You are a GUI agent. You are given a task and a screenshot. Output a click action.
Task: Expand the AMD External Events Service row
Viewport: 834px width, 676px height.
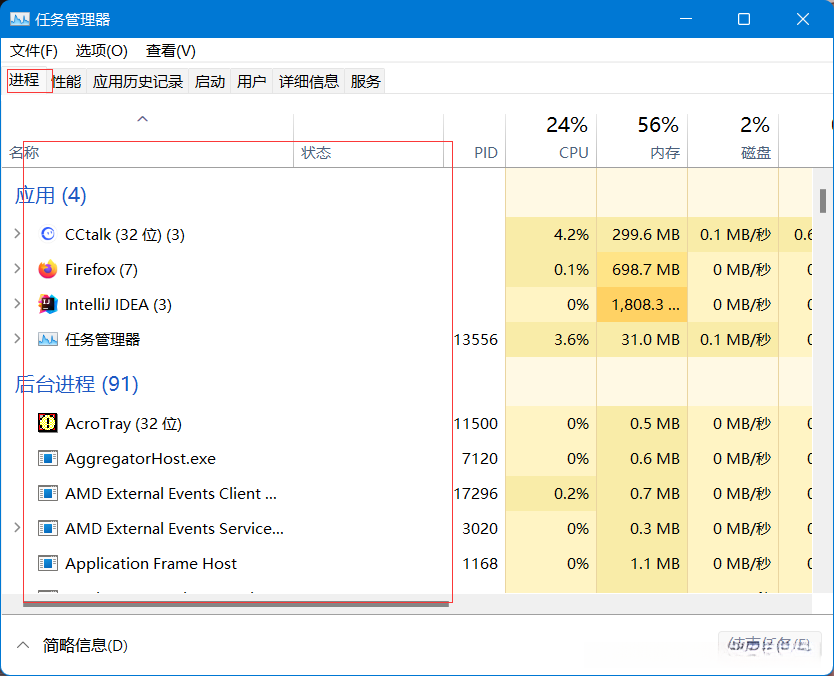point(17,528)
